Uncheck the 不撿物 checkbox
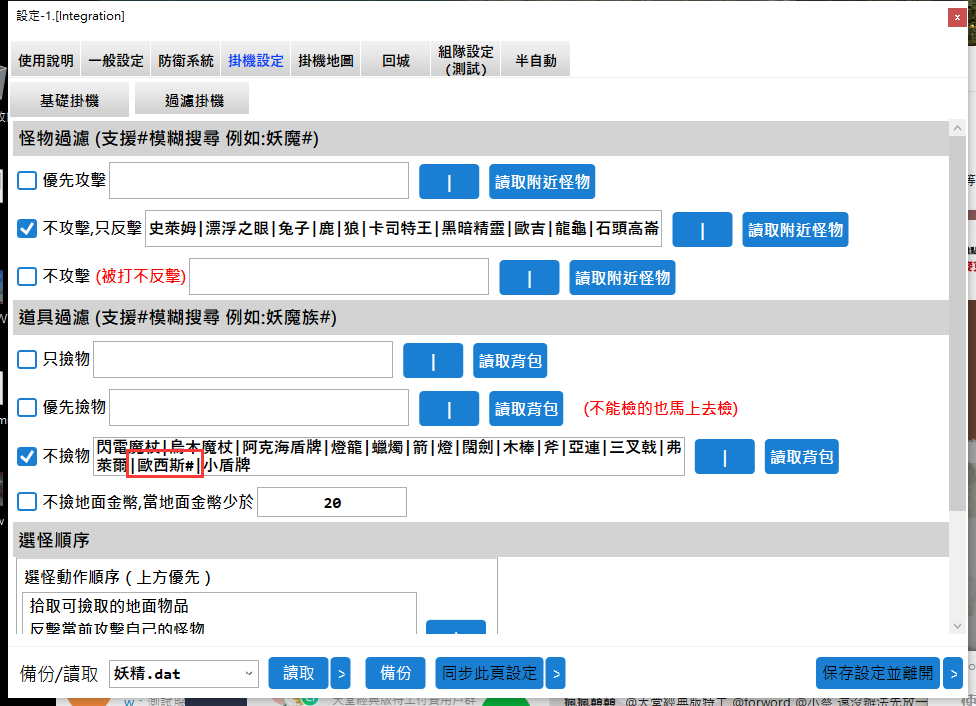 click(x=27, y=456)
